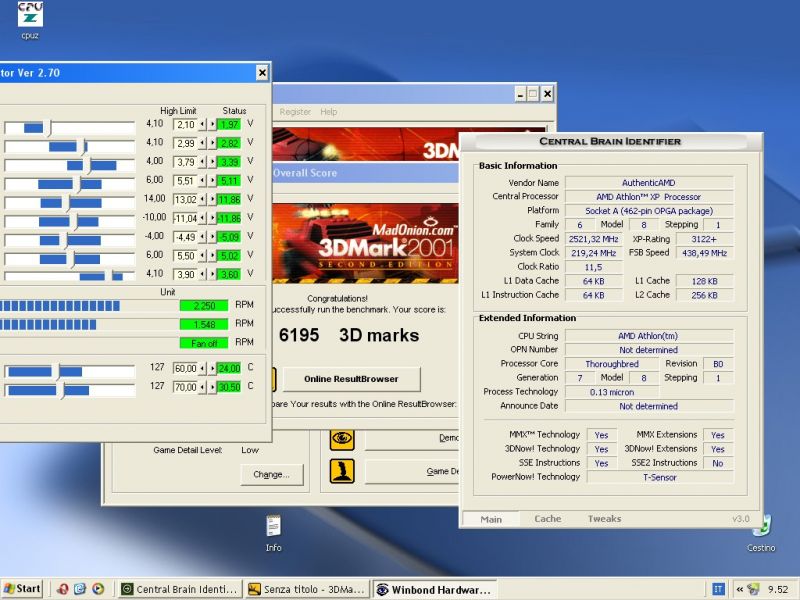Click slider handle in the 70,00 temperature row

point(61,390)
